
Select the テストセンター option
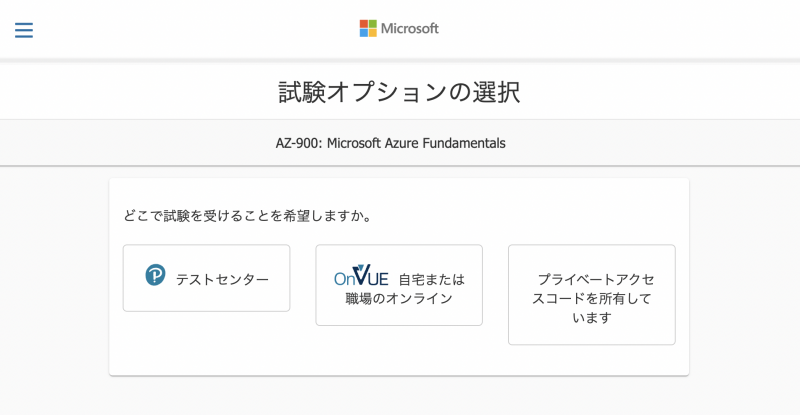click(206, 278)
